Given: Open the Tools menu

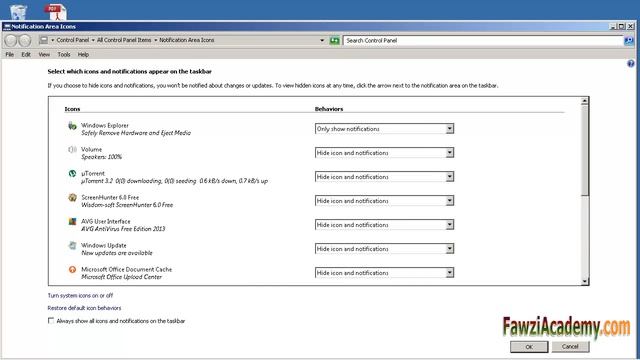Looking at the screenshot, I should 64,54.
